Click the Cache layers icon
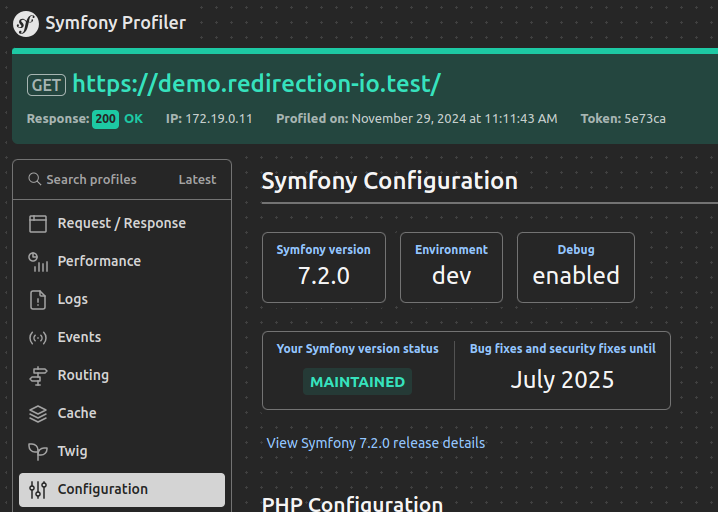The height and width of the screenshot is (512, 718). pyautogui.click(x=38, y=414)
